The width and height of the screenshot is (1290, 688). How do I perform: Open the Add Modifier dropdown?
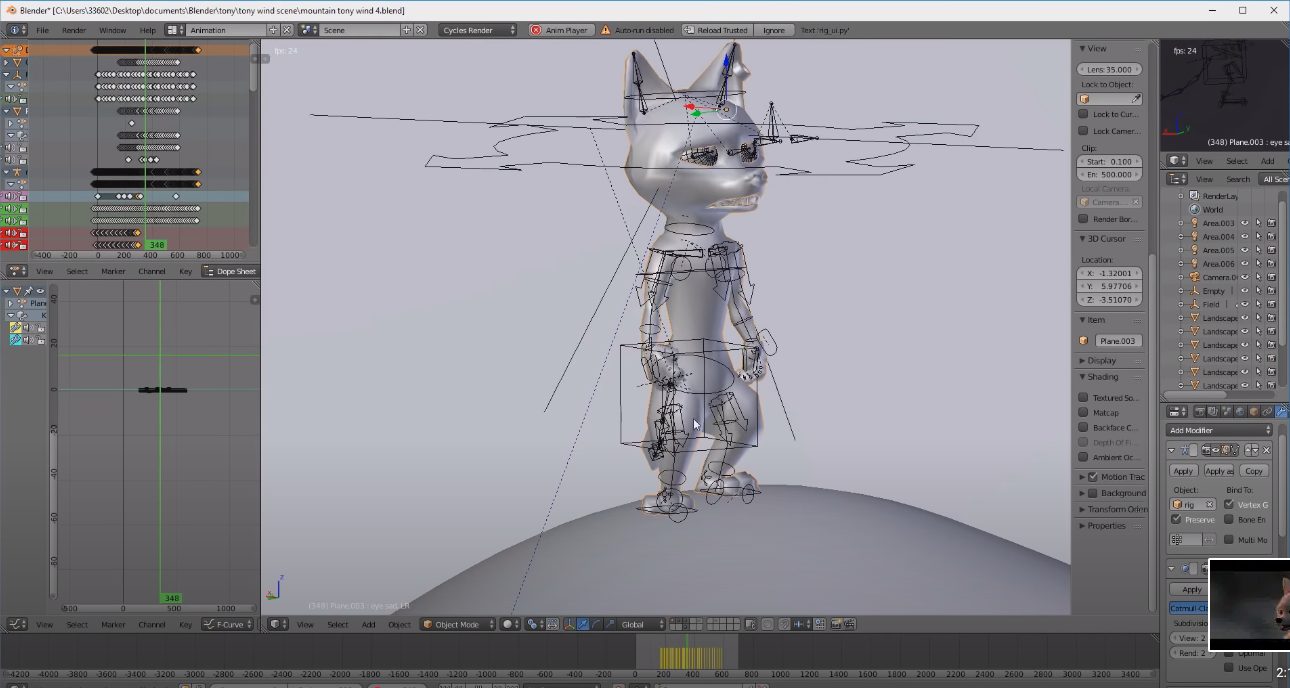click(1218, 429)
